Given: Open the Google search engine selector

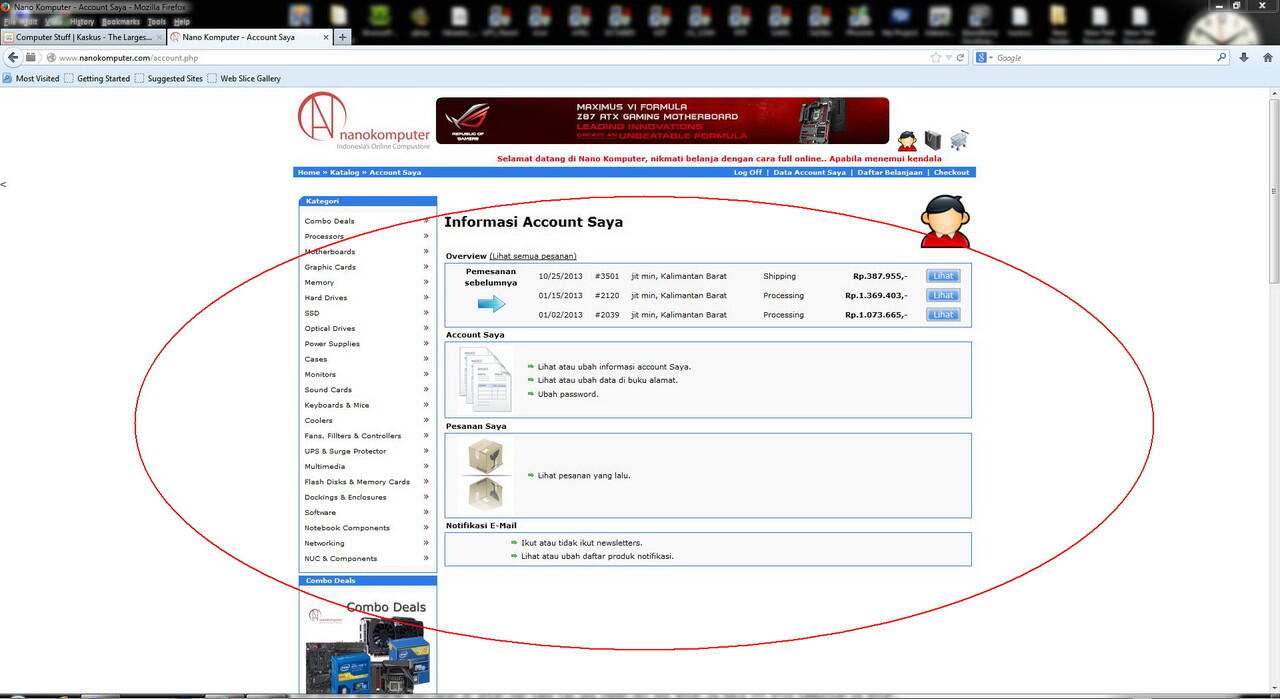Looking at the screenshot, I should click(x=985, y=58).
